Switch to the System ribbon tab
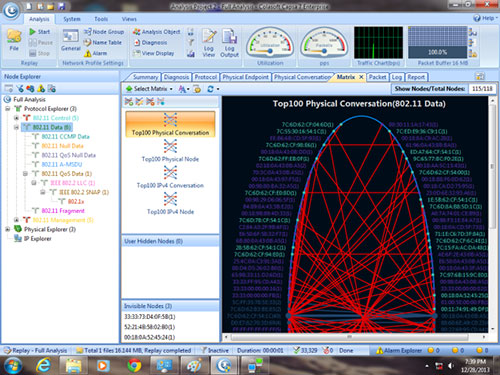 click(72, 19)
